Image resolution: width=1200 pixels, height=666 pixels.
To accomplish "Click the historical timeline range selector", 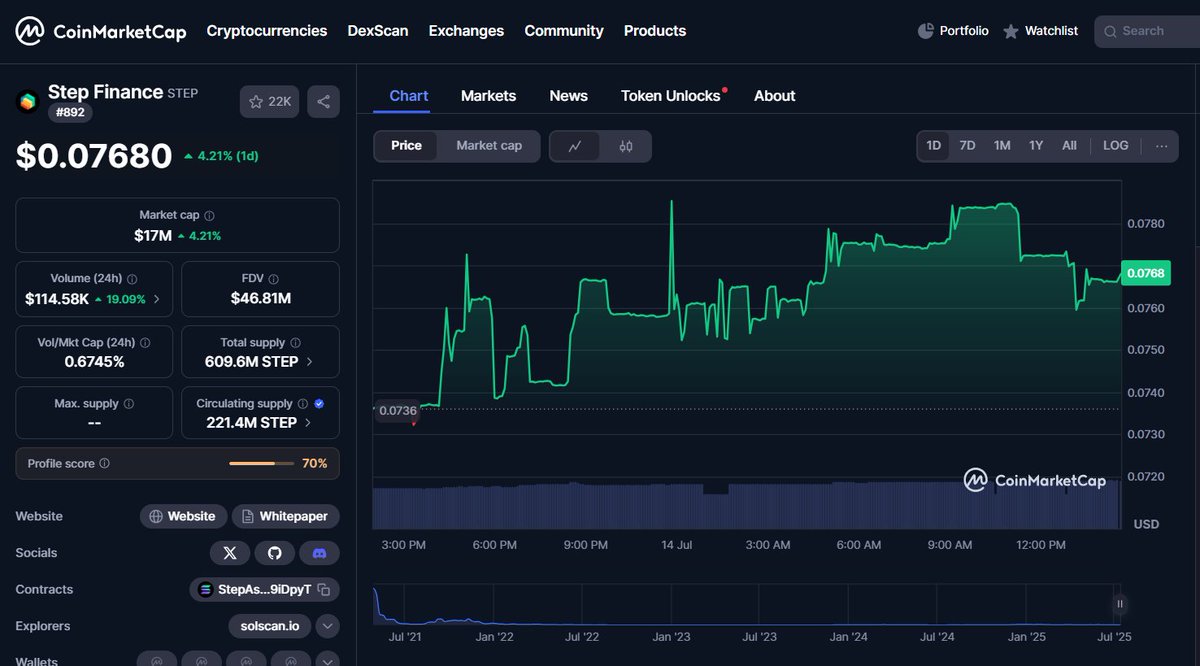I will (x=748, y=605).
